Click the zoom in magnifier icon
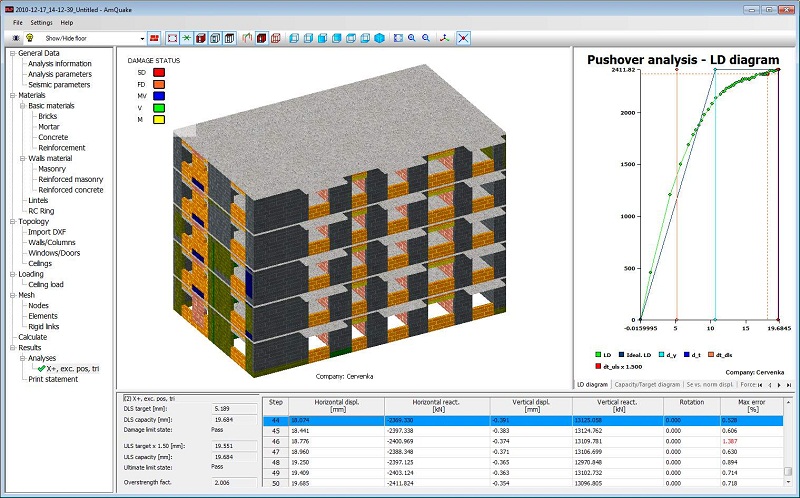The width and height of the screenshot is (800, 498). 412,38
